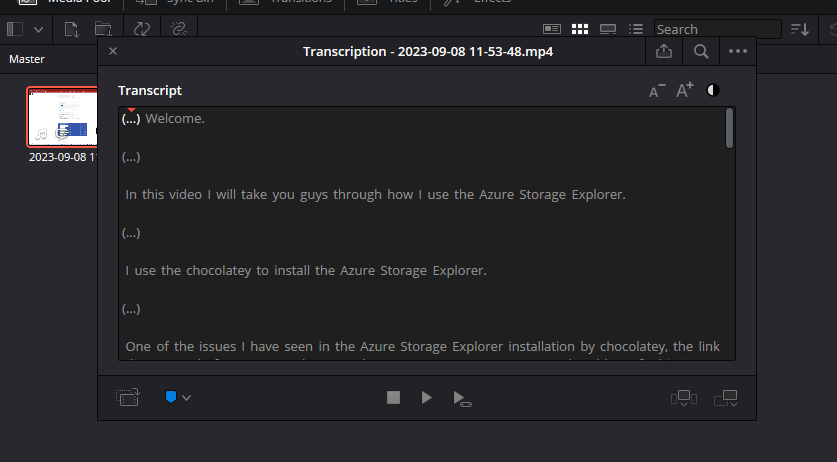Click the line 'In this video I will take you guys'
The image size is (837, 462).
pyautogui.click(x=375, y=194)
